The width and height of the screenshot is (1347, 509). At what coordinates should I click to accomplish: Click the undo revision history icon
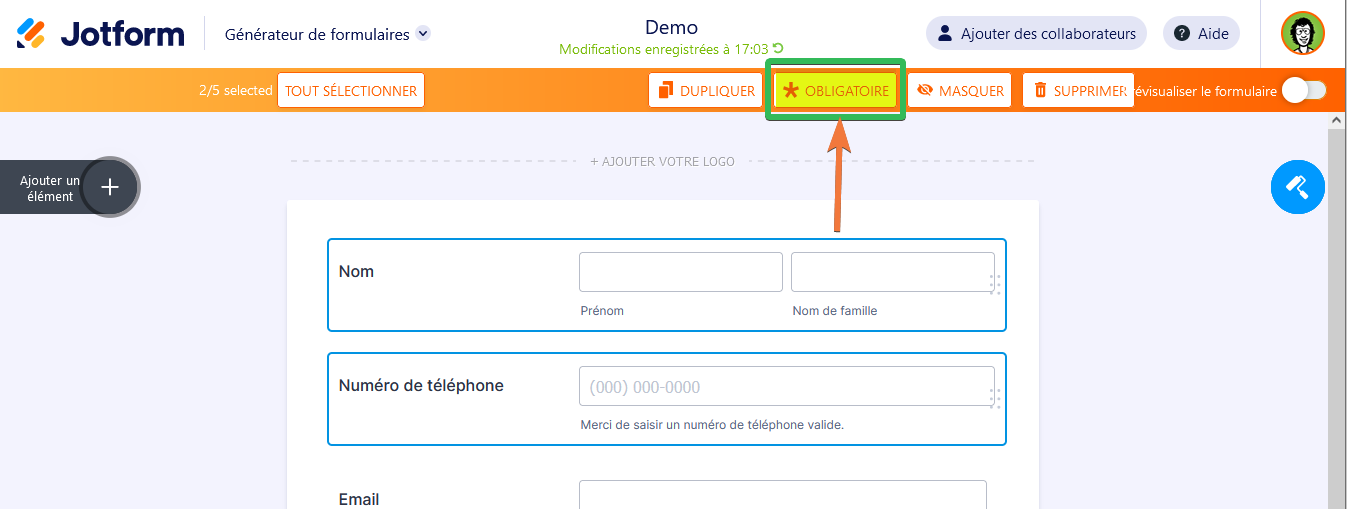[778, 49]
